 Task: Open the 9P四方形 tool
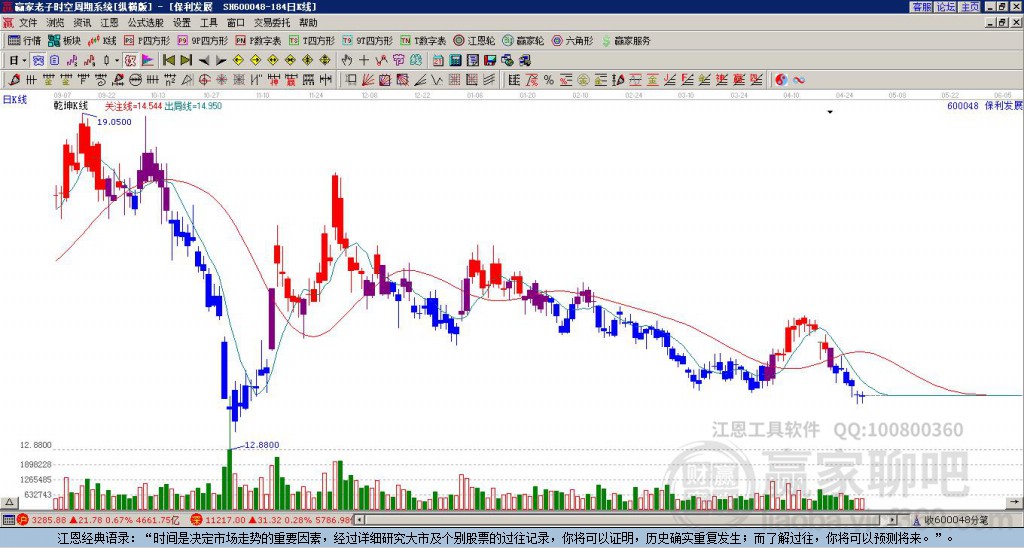202,40
